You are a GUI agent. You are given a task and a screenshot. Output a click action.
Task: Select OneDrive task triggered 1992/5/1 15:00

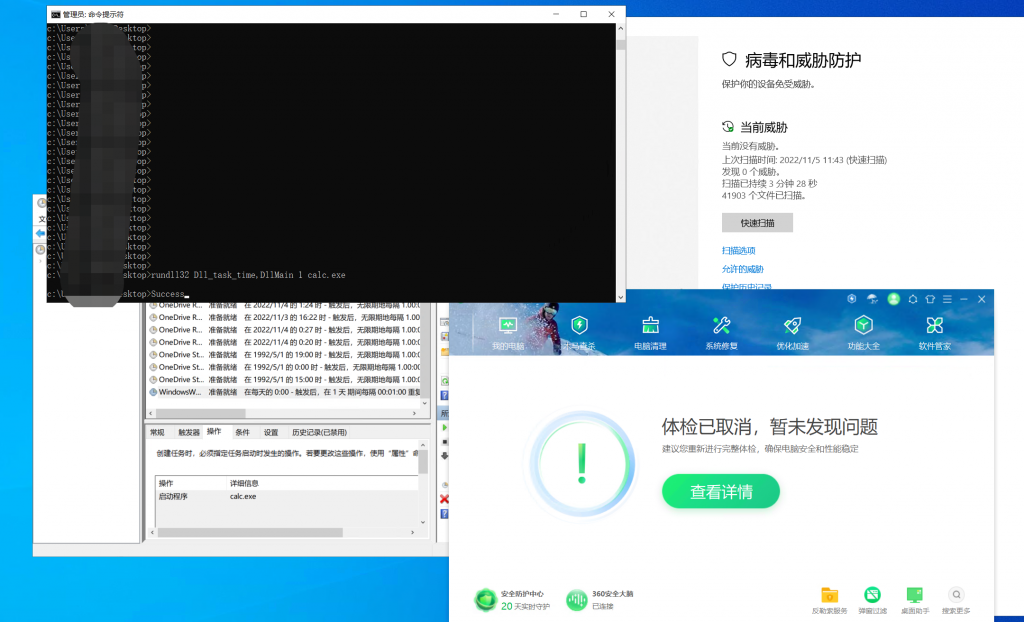(x=285, y=380)
